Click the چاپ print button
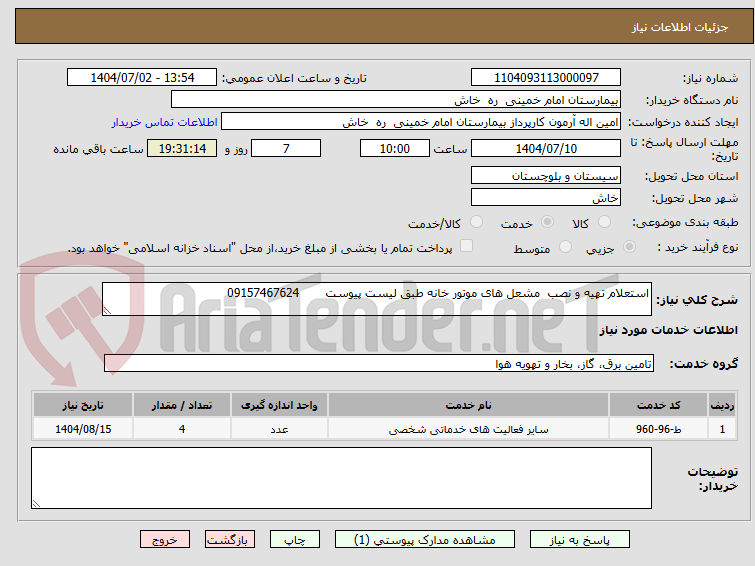The image size is (755, 566). coord(295,540)
